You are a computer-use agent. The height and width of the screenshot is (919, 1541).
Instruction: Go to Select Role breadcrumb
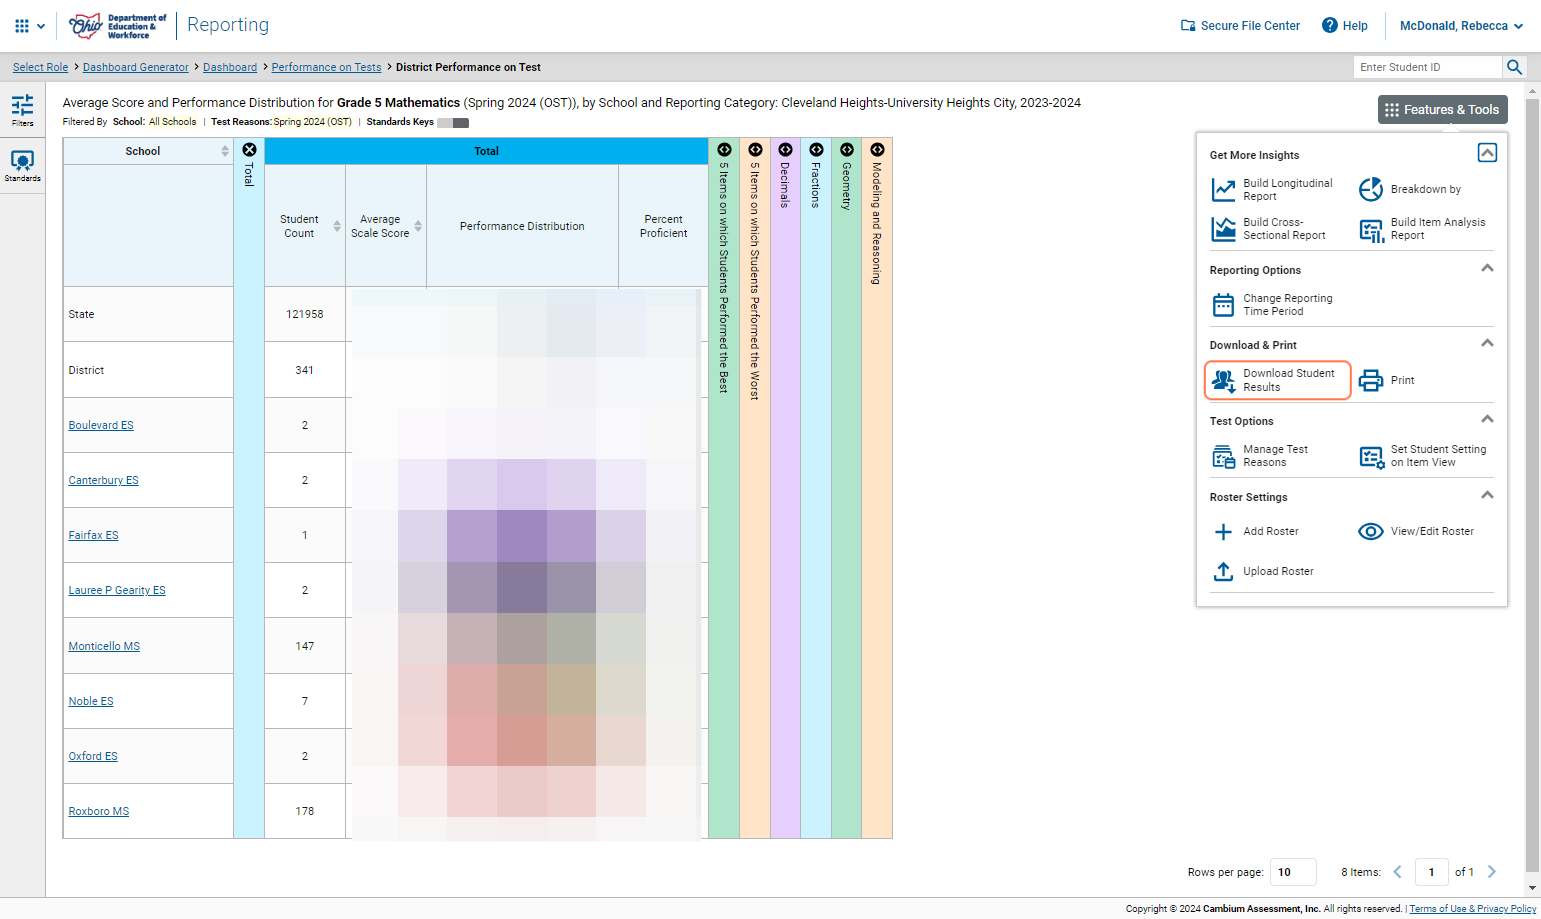[x=40, y=67]
